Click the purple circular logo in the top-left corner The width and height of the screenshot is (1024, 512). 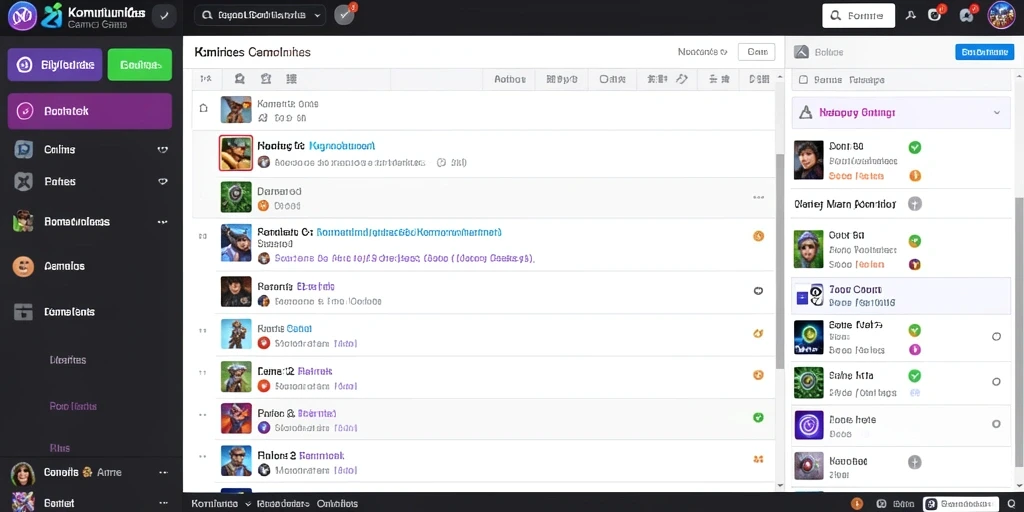tap(22, 16)
